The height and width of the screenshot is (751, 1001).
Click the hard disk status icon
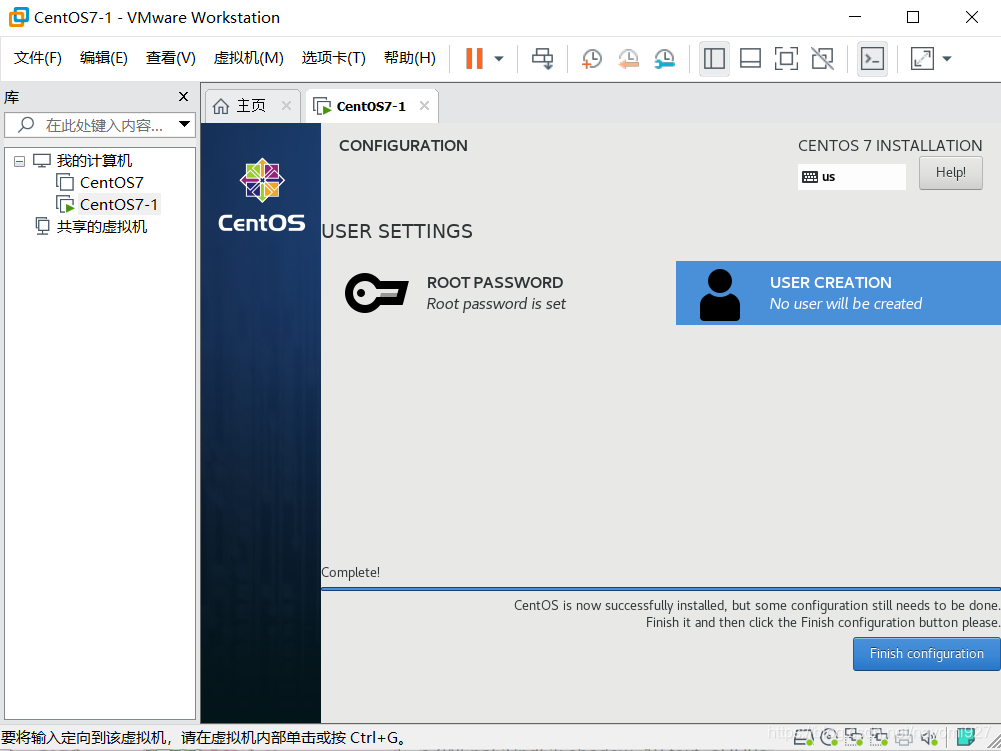click(x=803, y=738)
